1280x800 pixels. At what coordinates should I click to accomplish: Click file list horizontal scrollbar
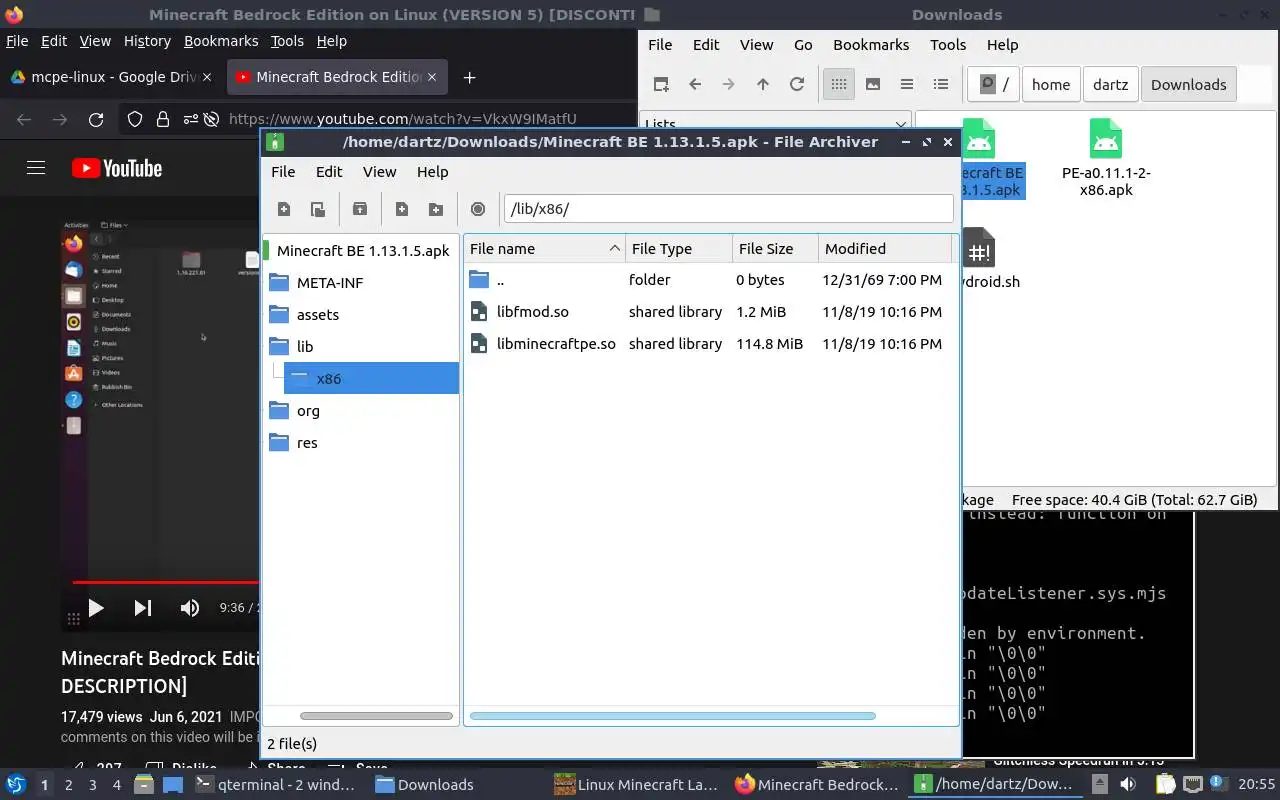[x=672, y=716]
